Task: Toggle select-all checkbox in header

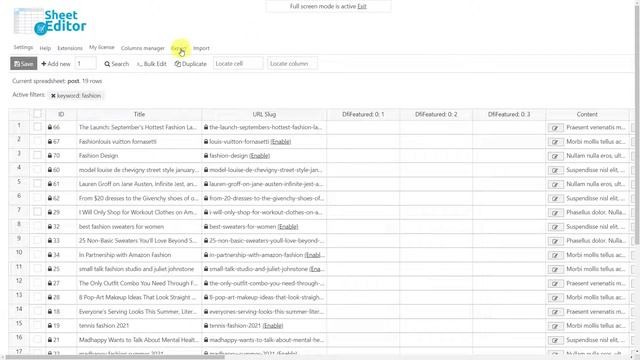Action: point(37,114)
